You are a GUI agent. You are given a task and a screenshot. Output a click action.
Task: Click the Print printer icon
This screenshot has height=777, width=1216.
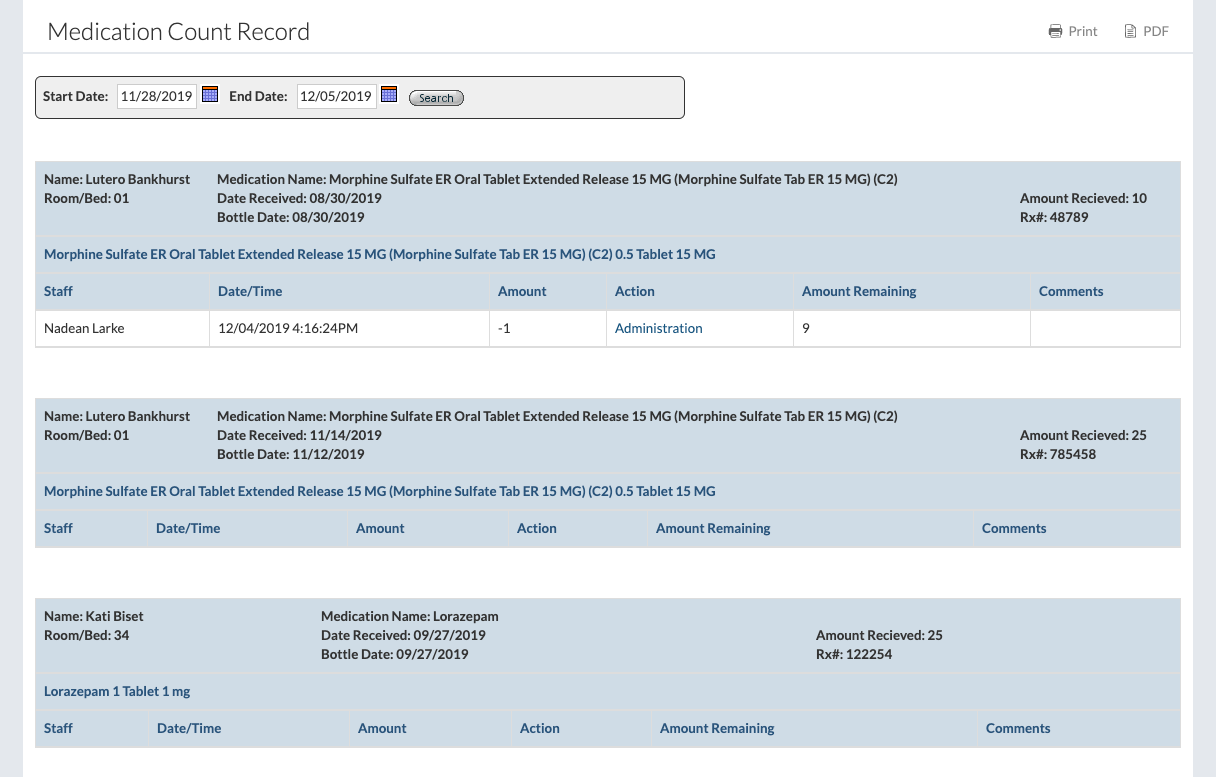pos(1055,31)
